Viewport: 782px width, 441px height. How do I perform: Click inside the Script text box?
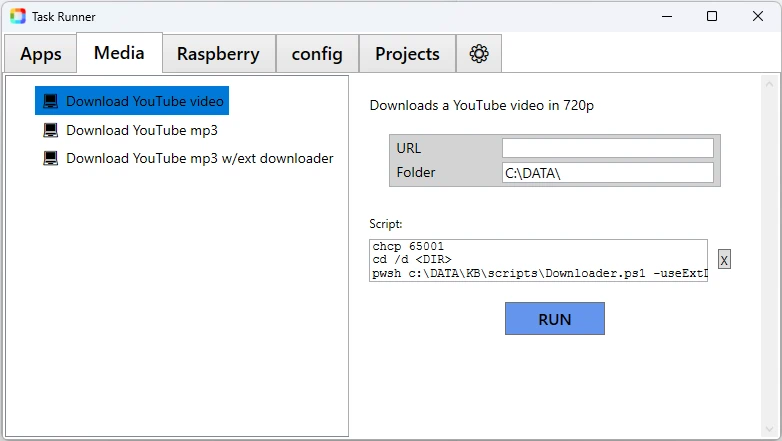click(x=538, y=260)
